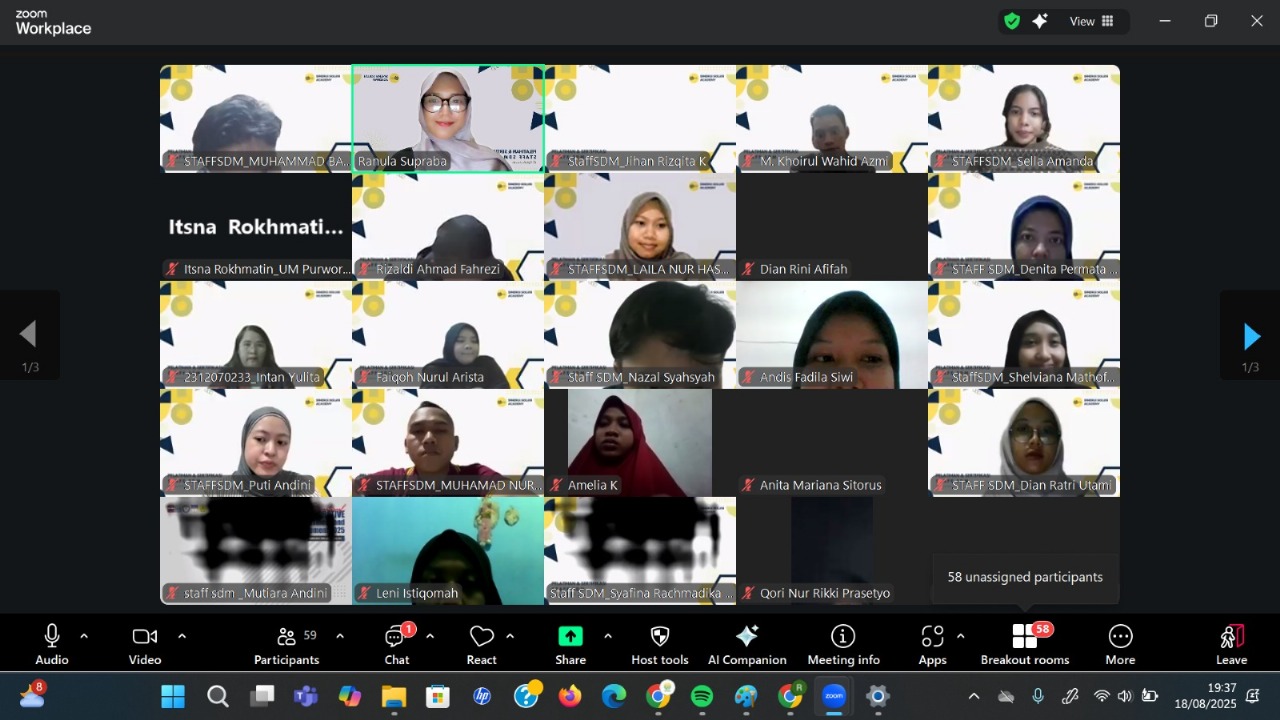Screen dimensions: 1280x720
Task: View Meeting info details
Action: point(843,643)
